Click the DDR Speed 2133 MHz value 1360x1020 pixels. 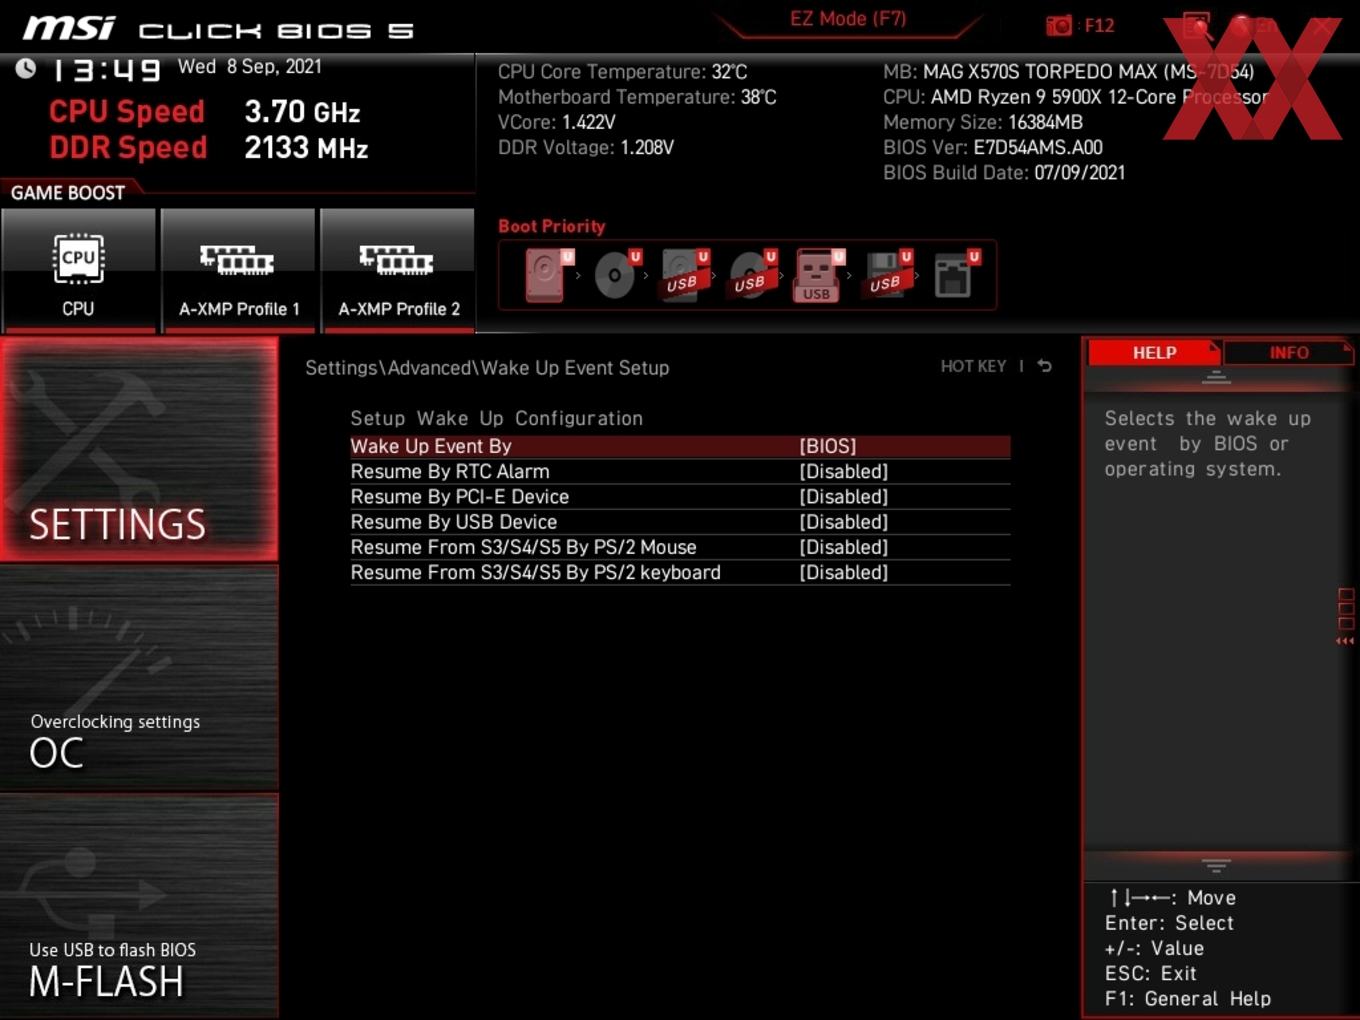306,147
